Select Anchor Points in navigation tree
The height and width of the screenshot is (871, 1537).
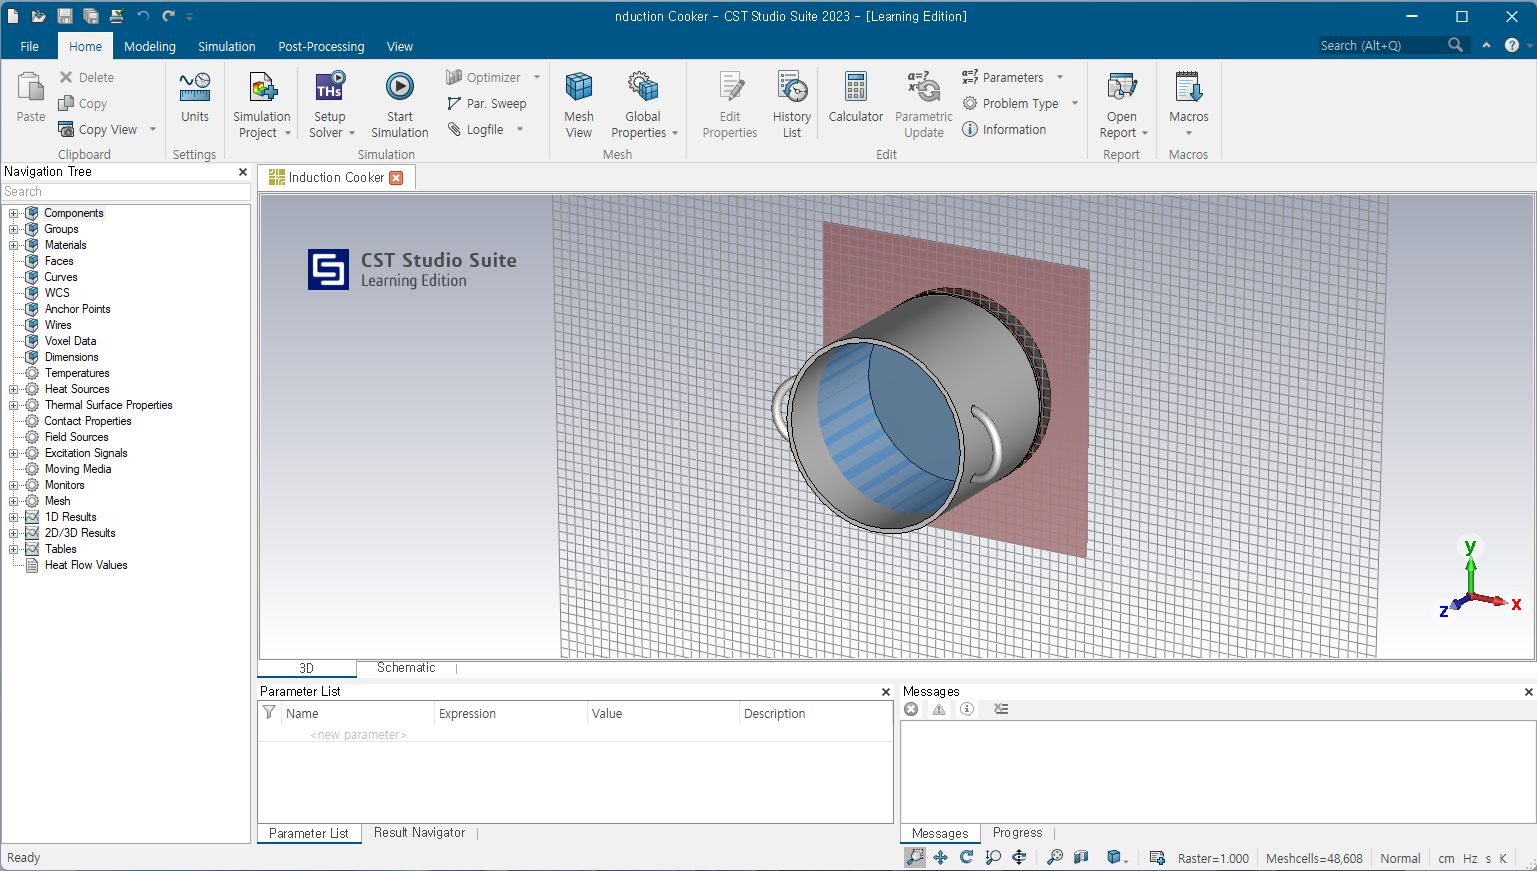[x=77, y=309]
